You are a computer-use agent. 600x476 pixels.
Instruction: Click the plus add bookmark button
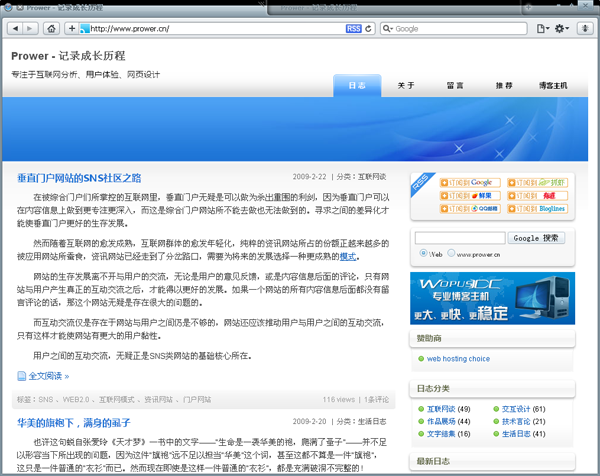[72, 29]
